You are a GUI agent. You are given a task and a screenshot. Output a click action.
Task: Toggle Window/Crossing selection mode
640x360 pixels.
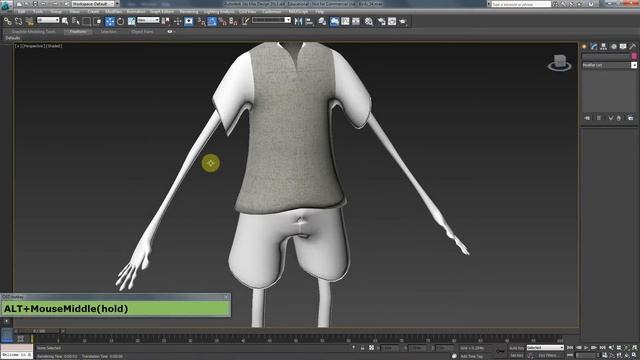[x=98, y=21]
